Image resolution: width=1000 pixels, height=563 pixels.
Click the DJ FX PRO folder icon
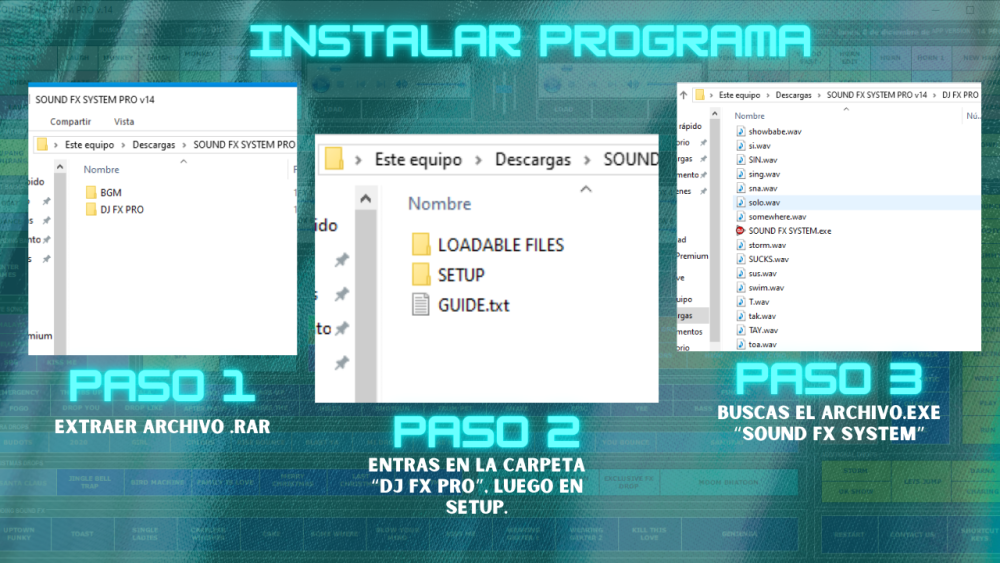coord(91,210)
